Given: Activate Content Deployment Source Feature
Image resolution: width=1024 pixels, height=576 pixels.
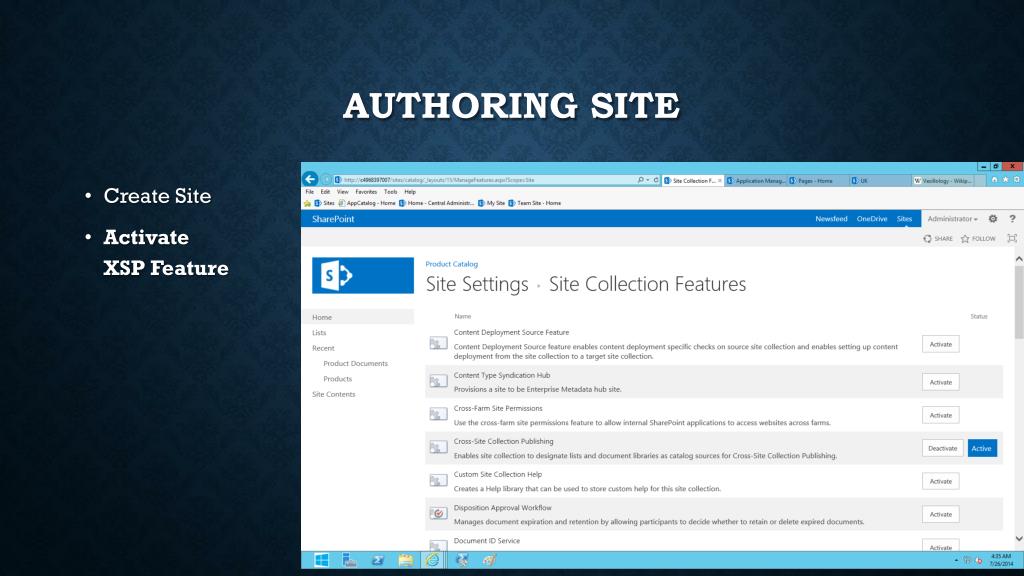Looking at the screenshot, I should (x=940, y=344).
